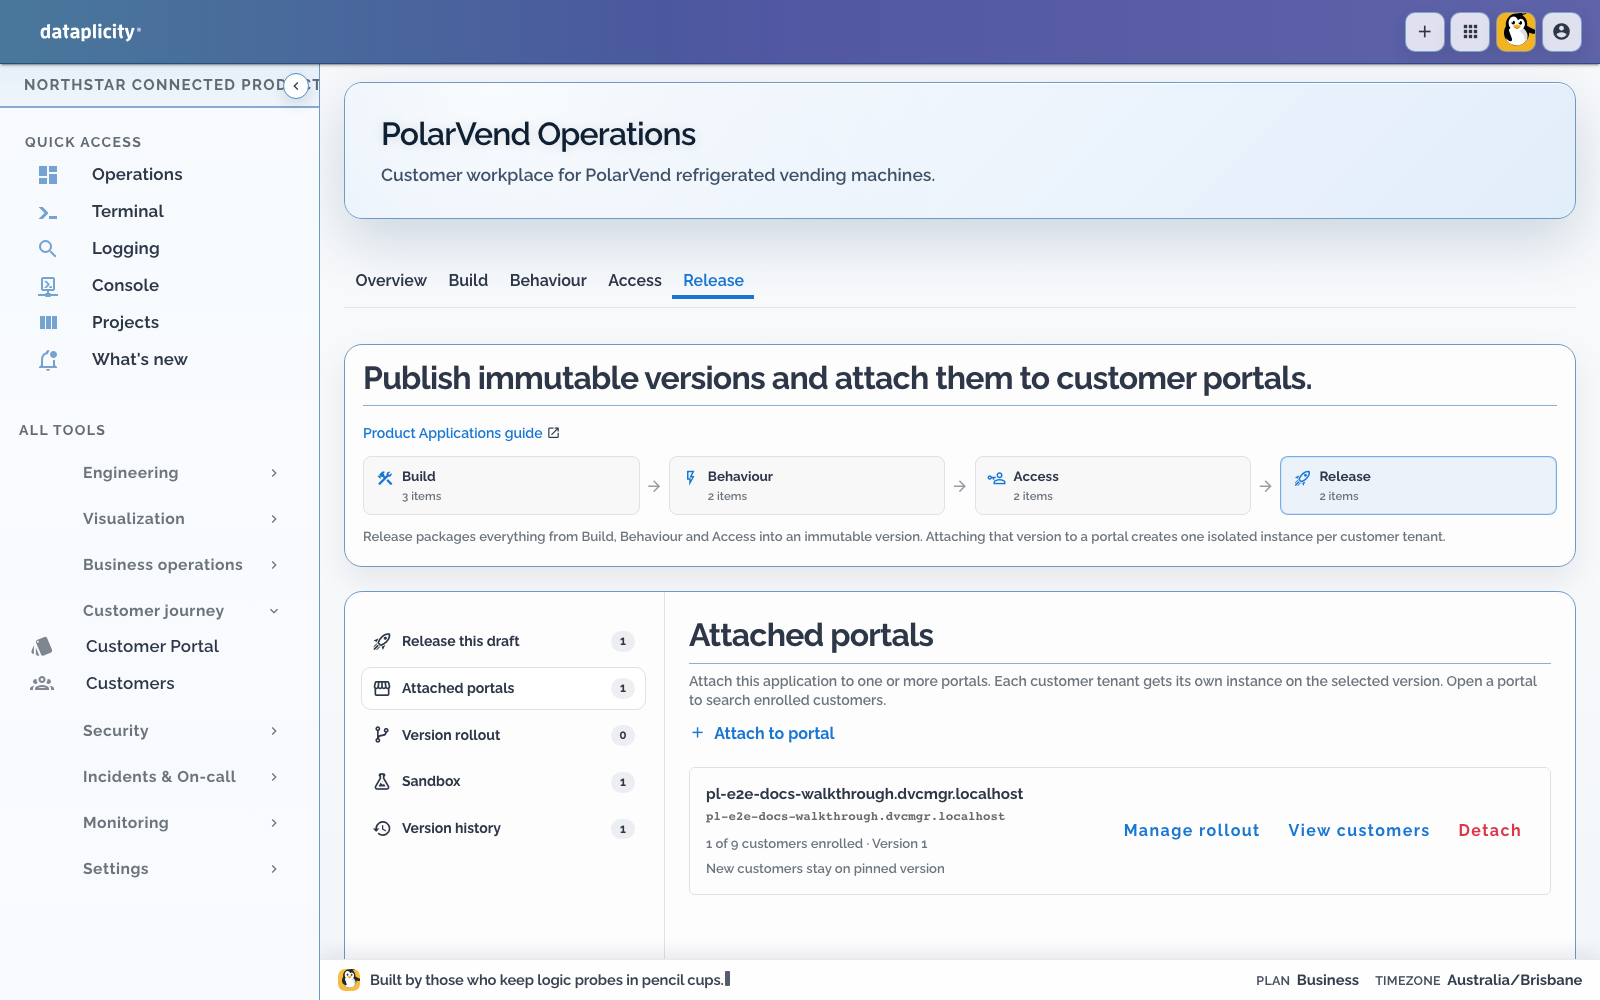This screenshot has width=1600, height=1000.
Task: Click Manage rollout for the portal
Action: 1191,830
